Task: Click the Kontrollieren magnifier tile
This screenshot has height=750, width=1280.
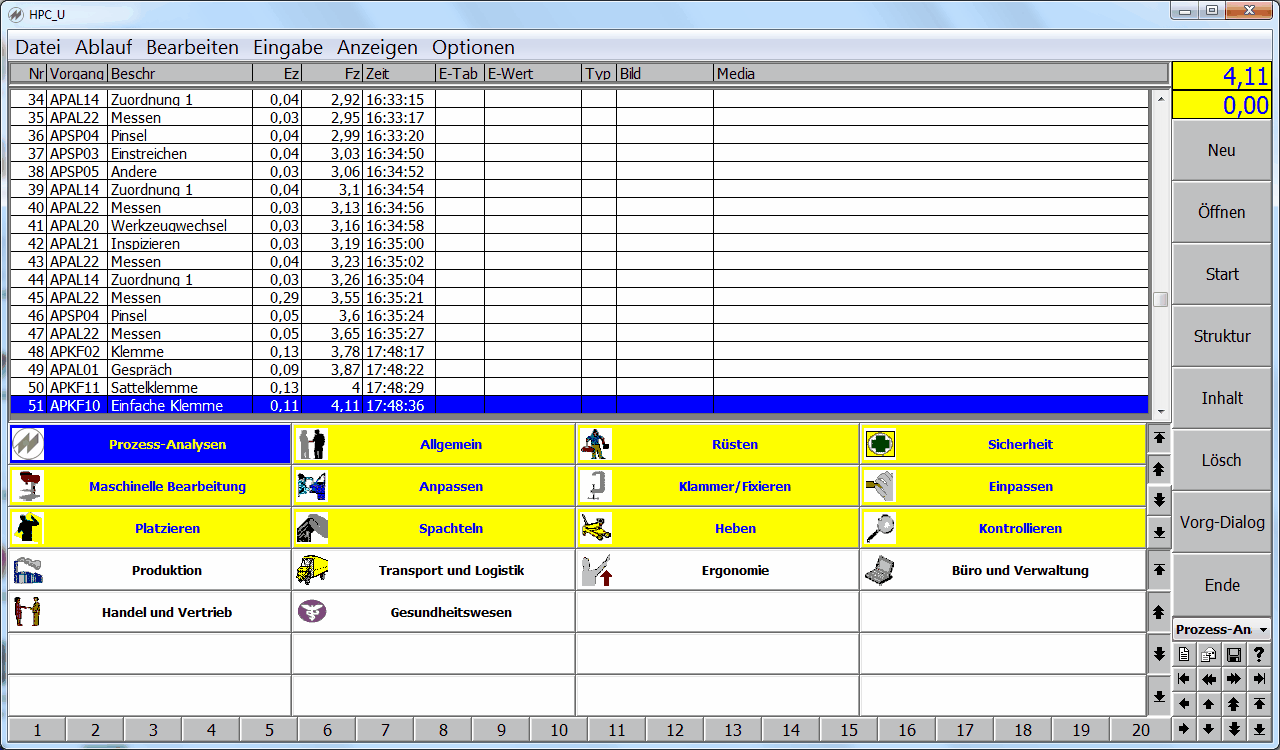Action: click(1002, 528)
